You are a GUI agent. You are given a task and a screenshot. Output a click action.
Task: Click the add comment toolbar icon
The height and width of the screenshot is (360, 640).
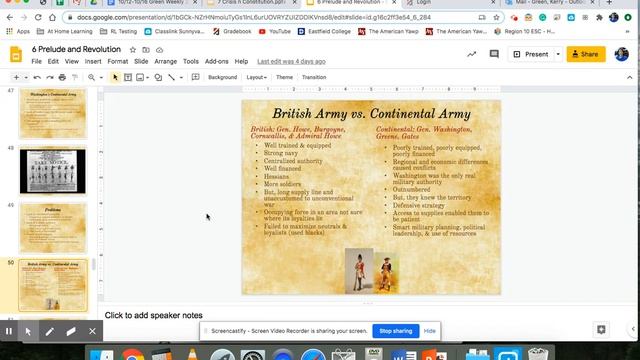[x=196, y=77]
